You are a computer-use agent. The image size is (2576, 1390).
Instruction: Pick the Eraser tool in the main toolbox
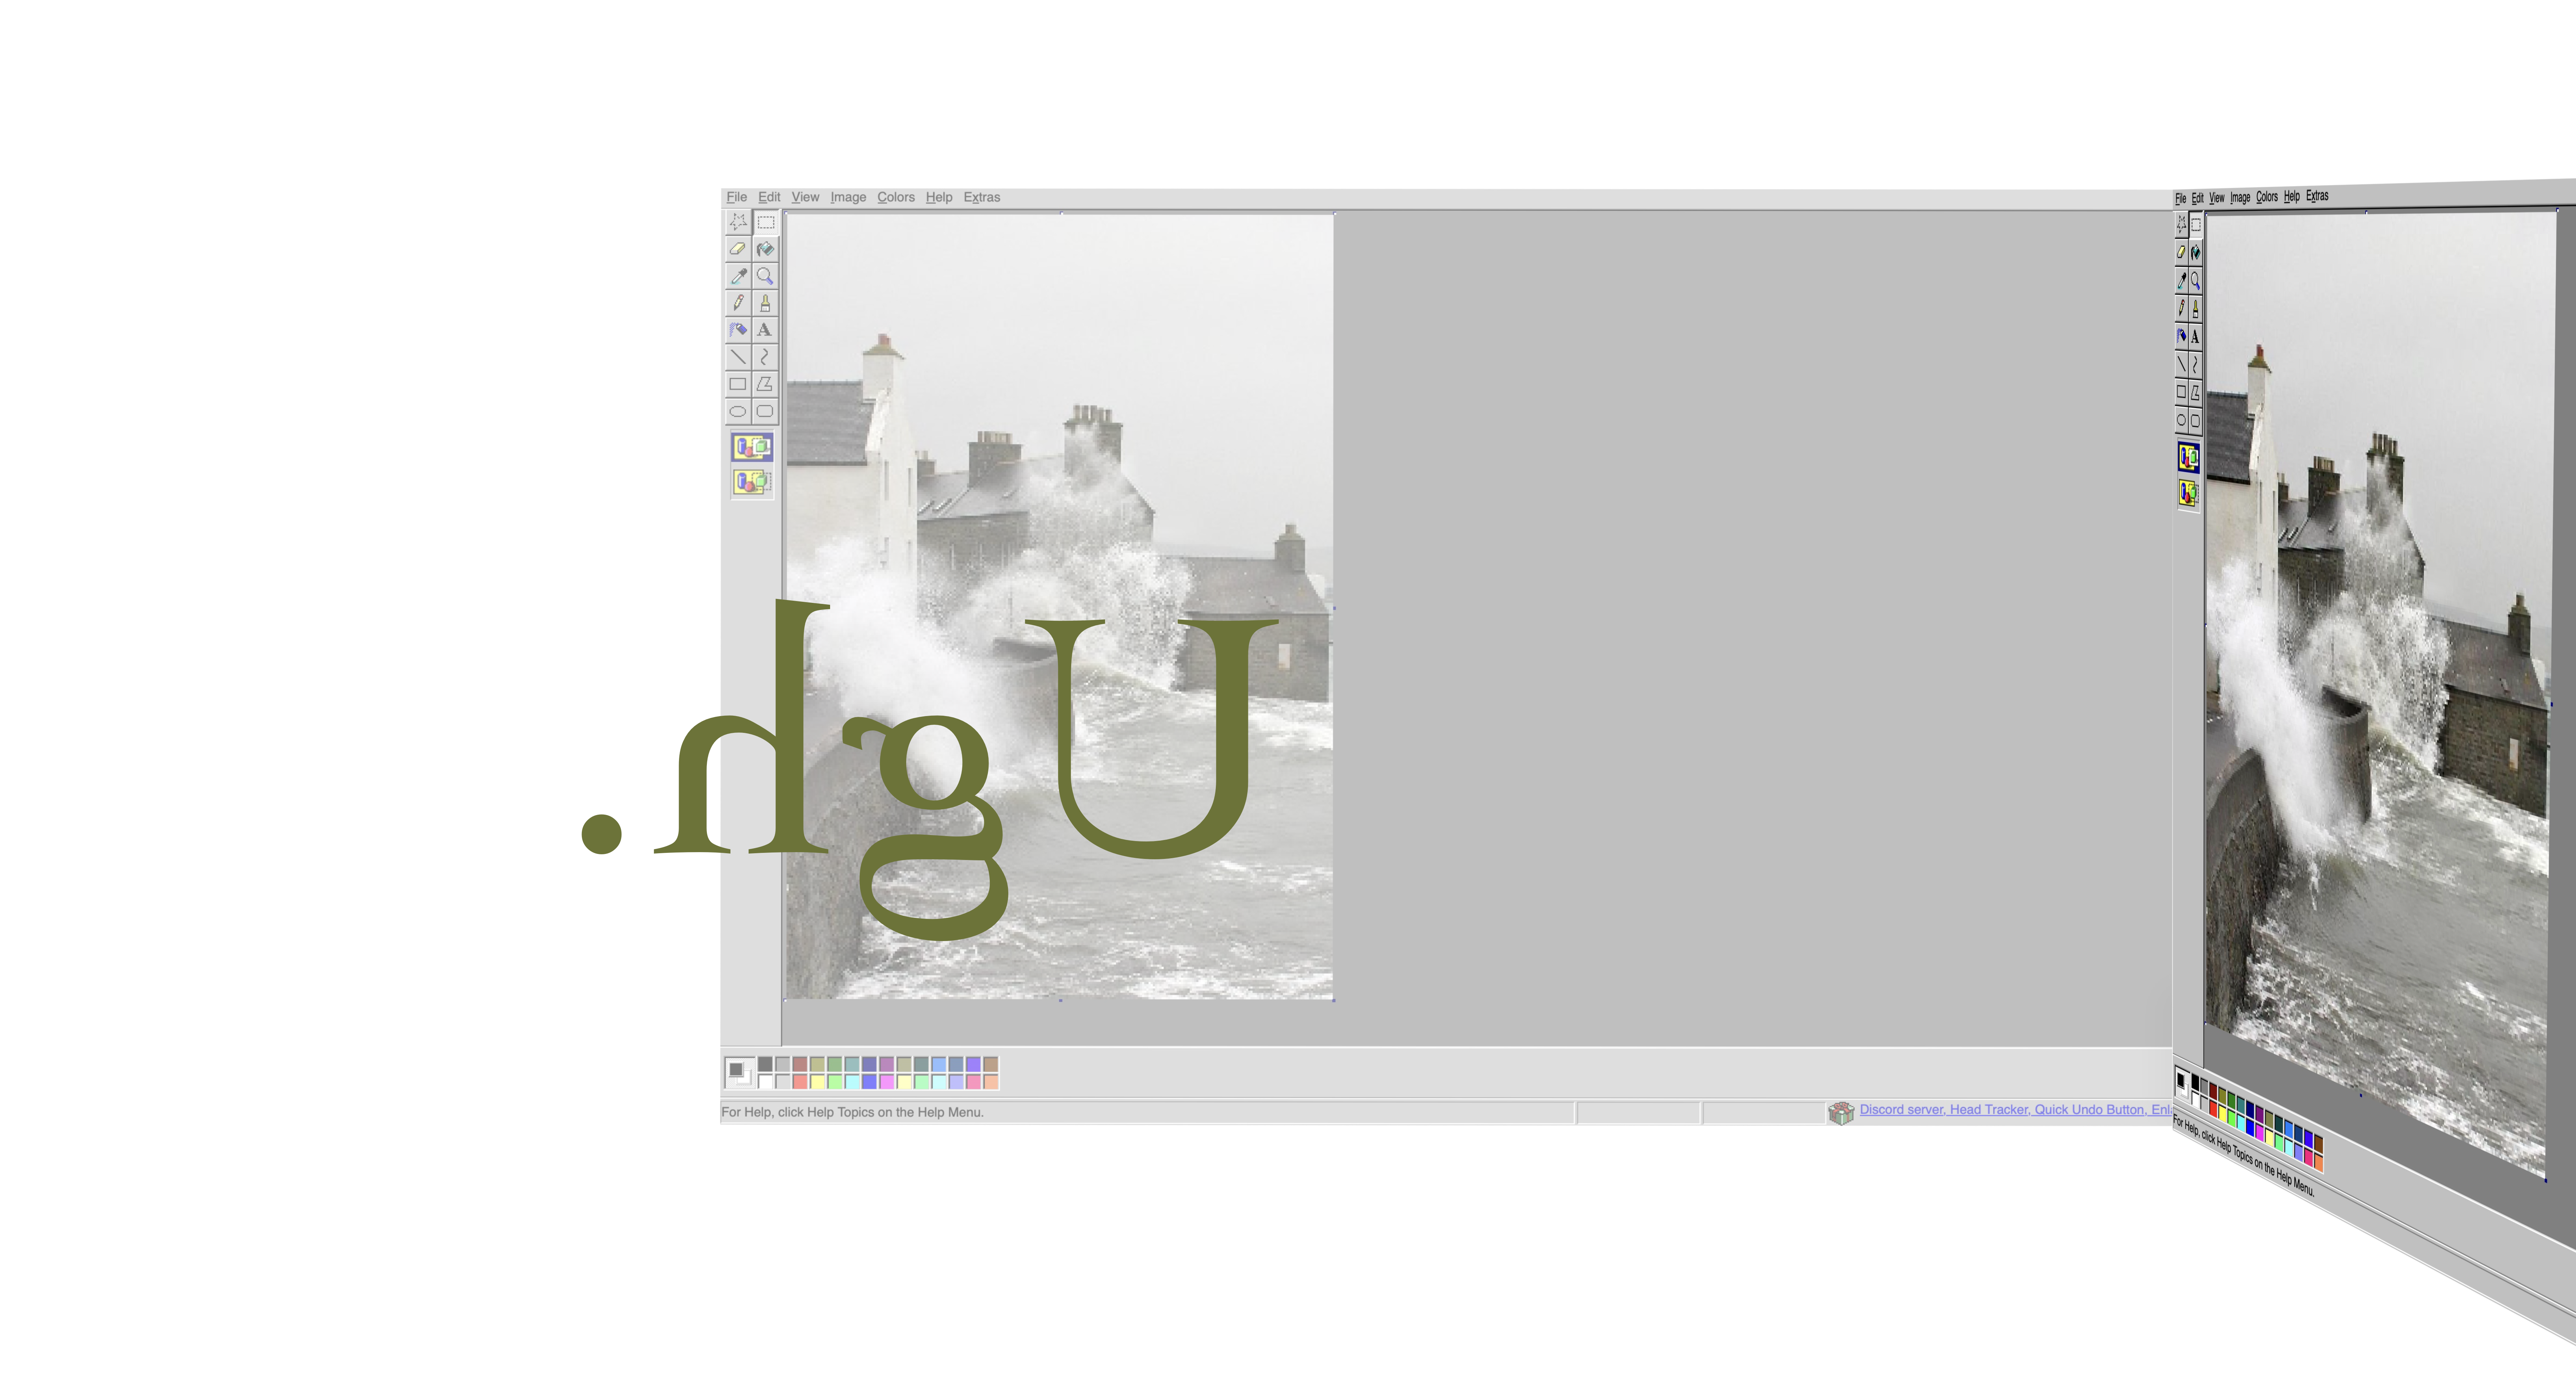pyautogui.click(x=738, y=249)
